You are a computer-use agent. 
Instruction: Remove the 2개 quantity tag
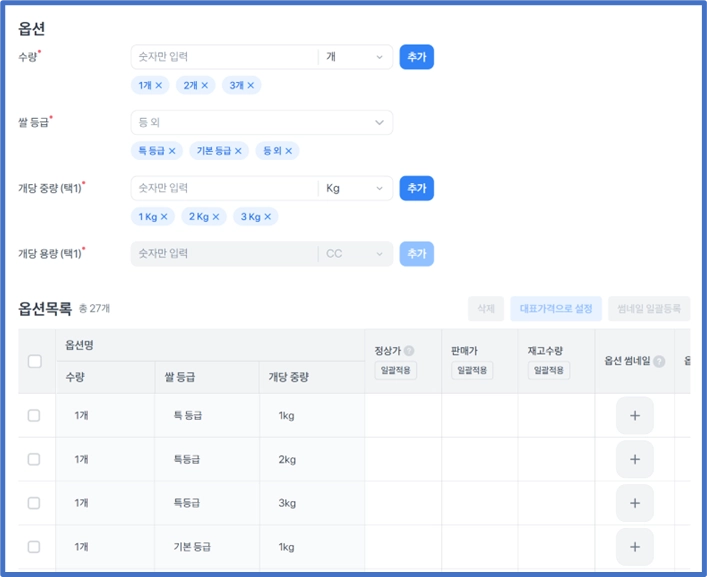point(205,85)
